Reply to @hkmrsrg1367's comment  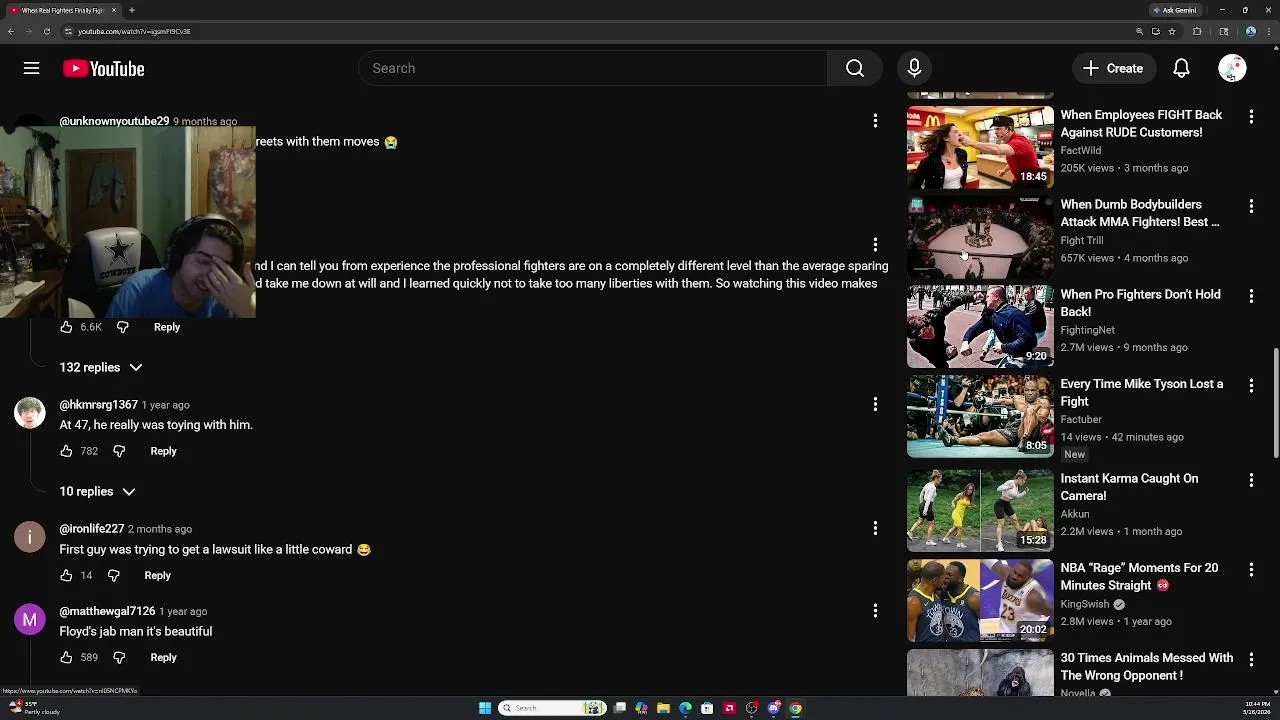(x=163, y=451)
